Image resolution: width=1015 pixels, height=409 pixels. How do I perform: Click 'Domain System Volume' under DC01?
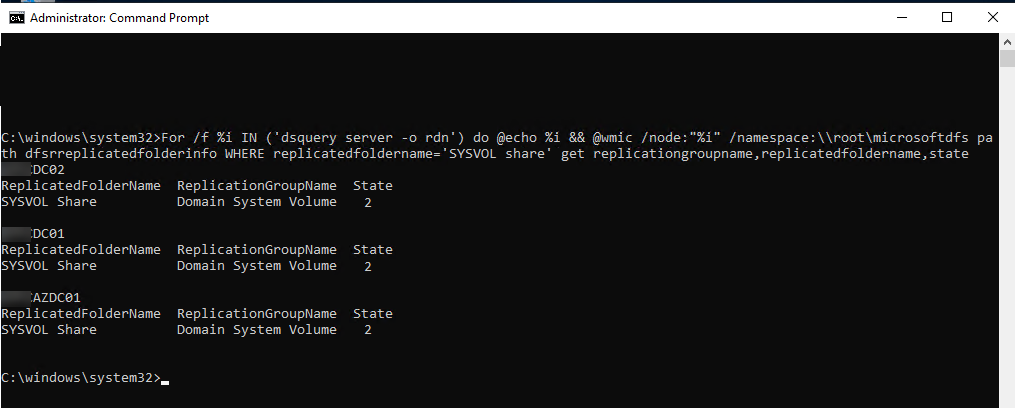coord(257,266)
